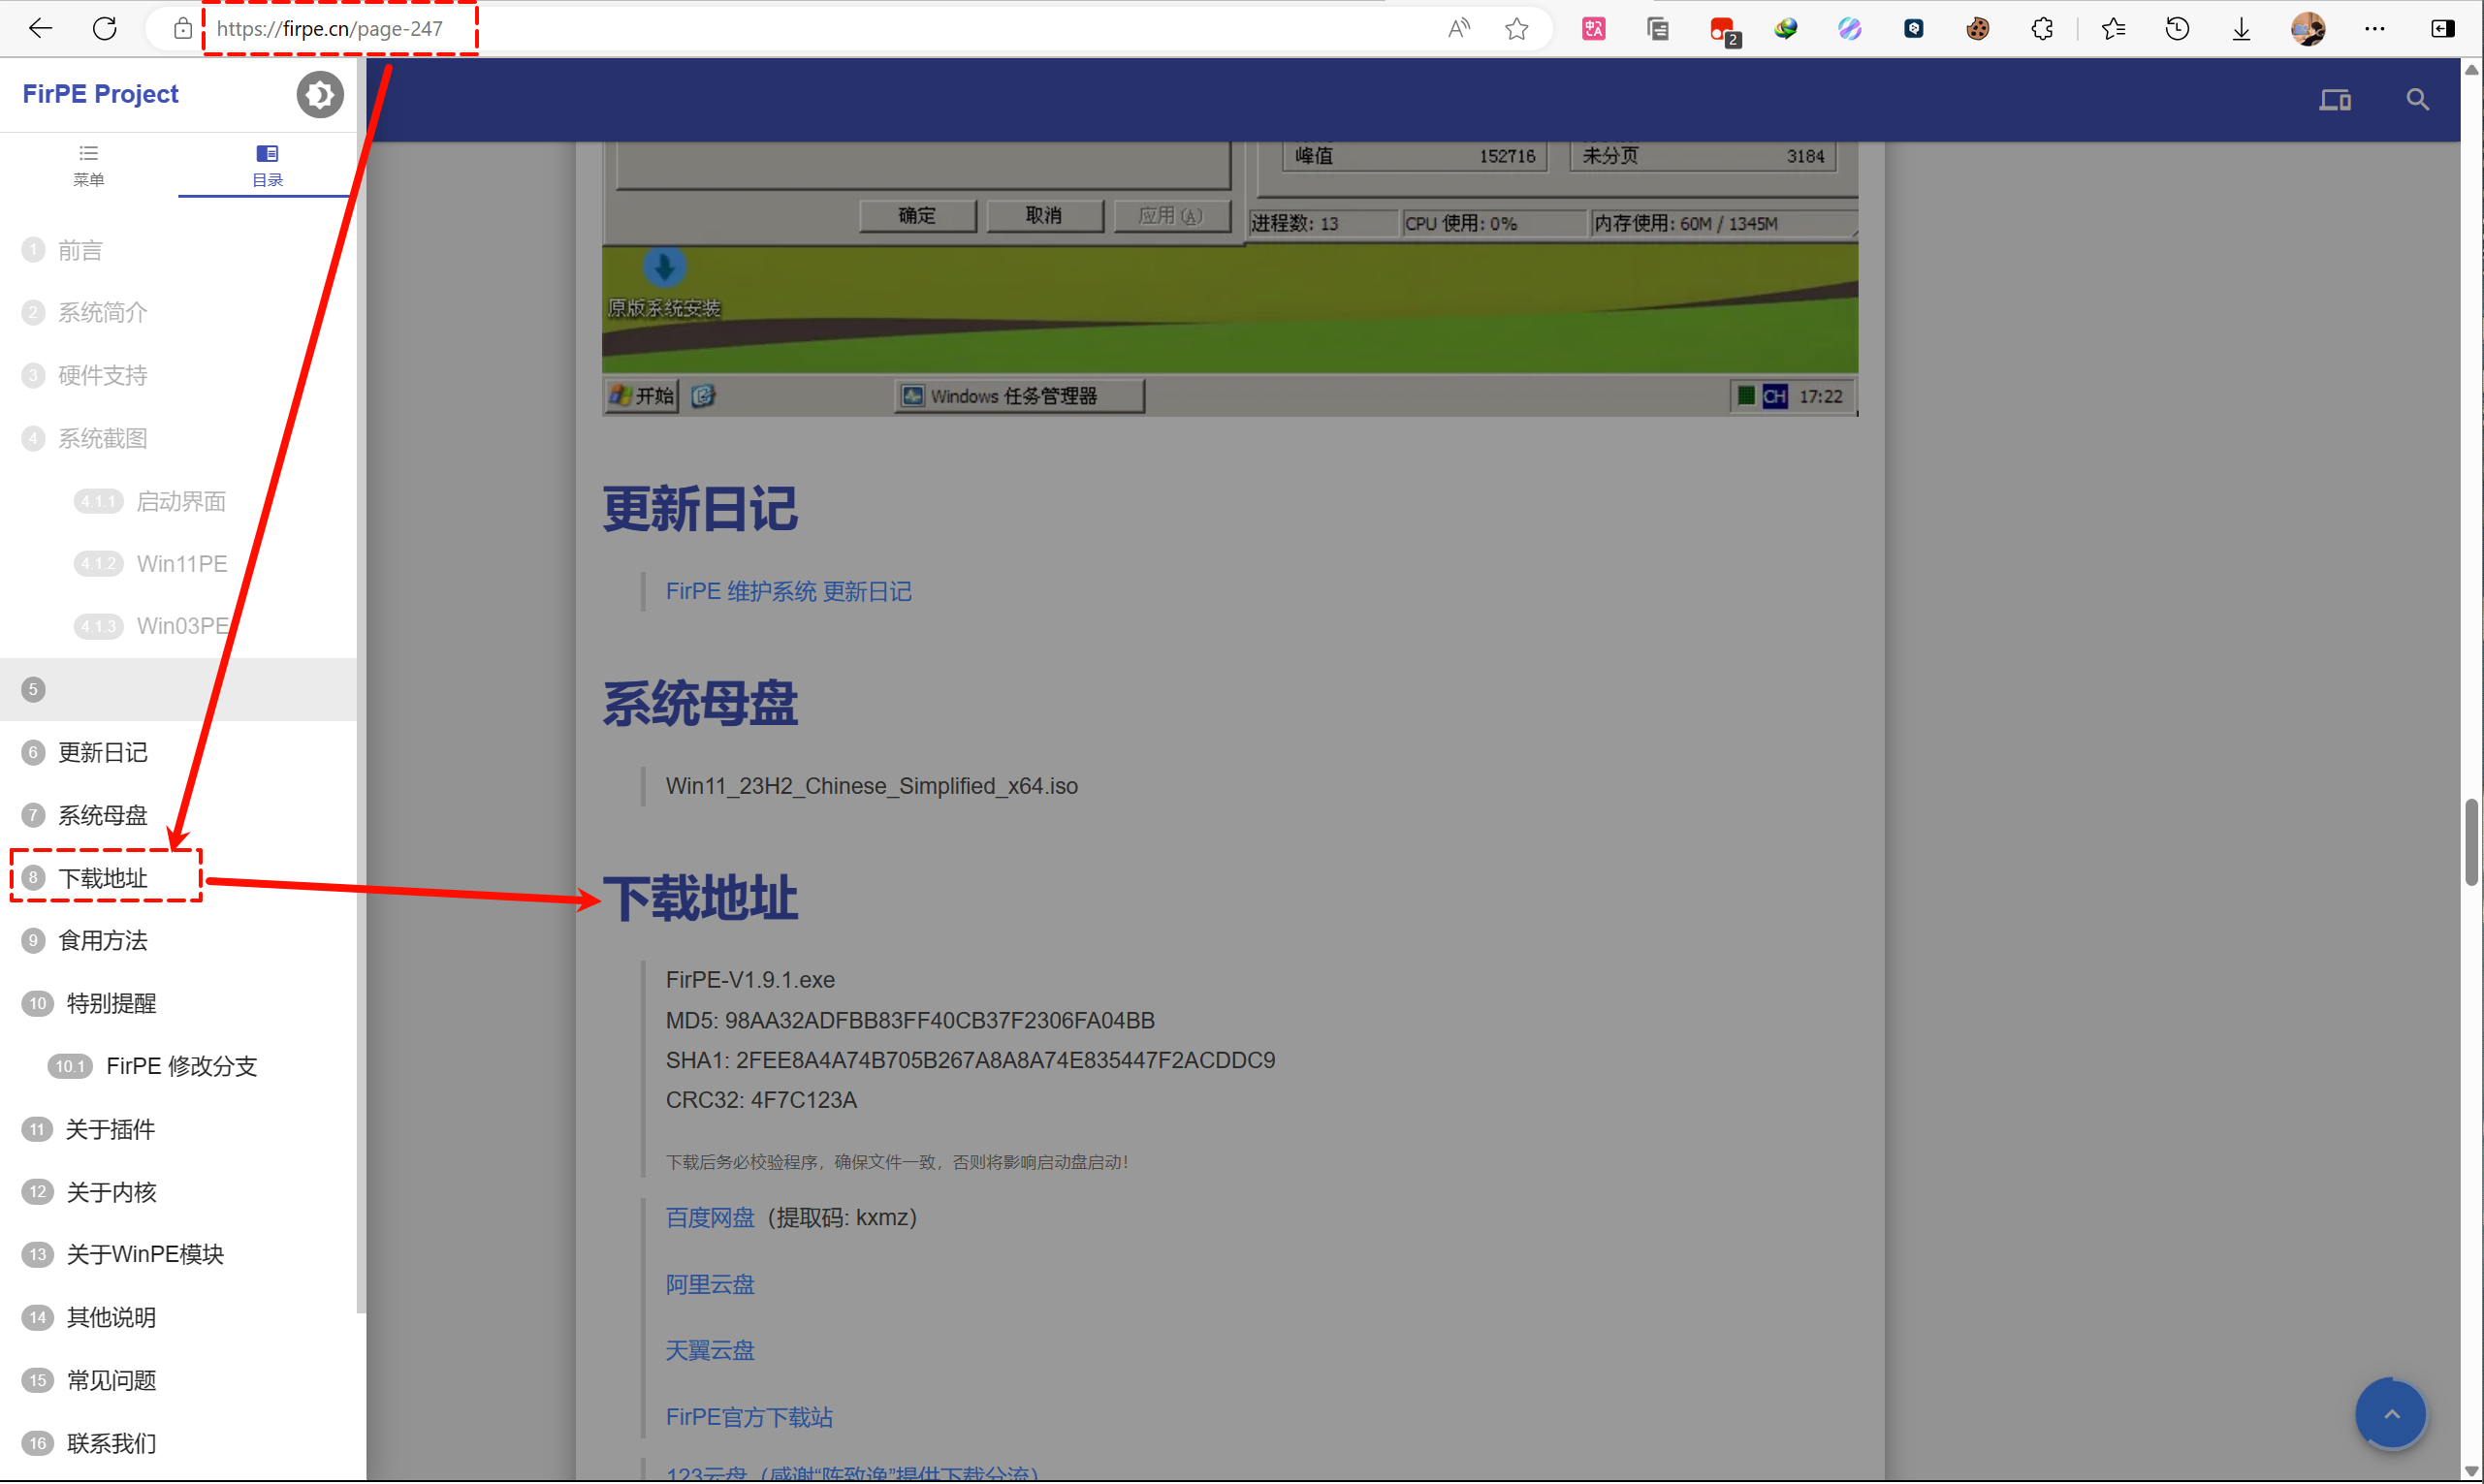Viewport: 2484px width, 1484px height.
Task: Toggle the dark mode theme icon
Action: pos(319,95)
